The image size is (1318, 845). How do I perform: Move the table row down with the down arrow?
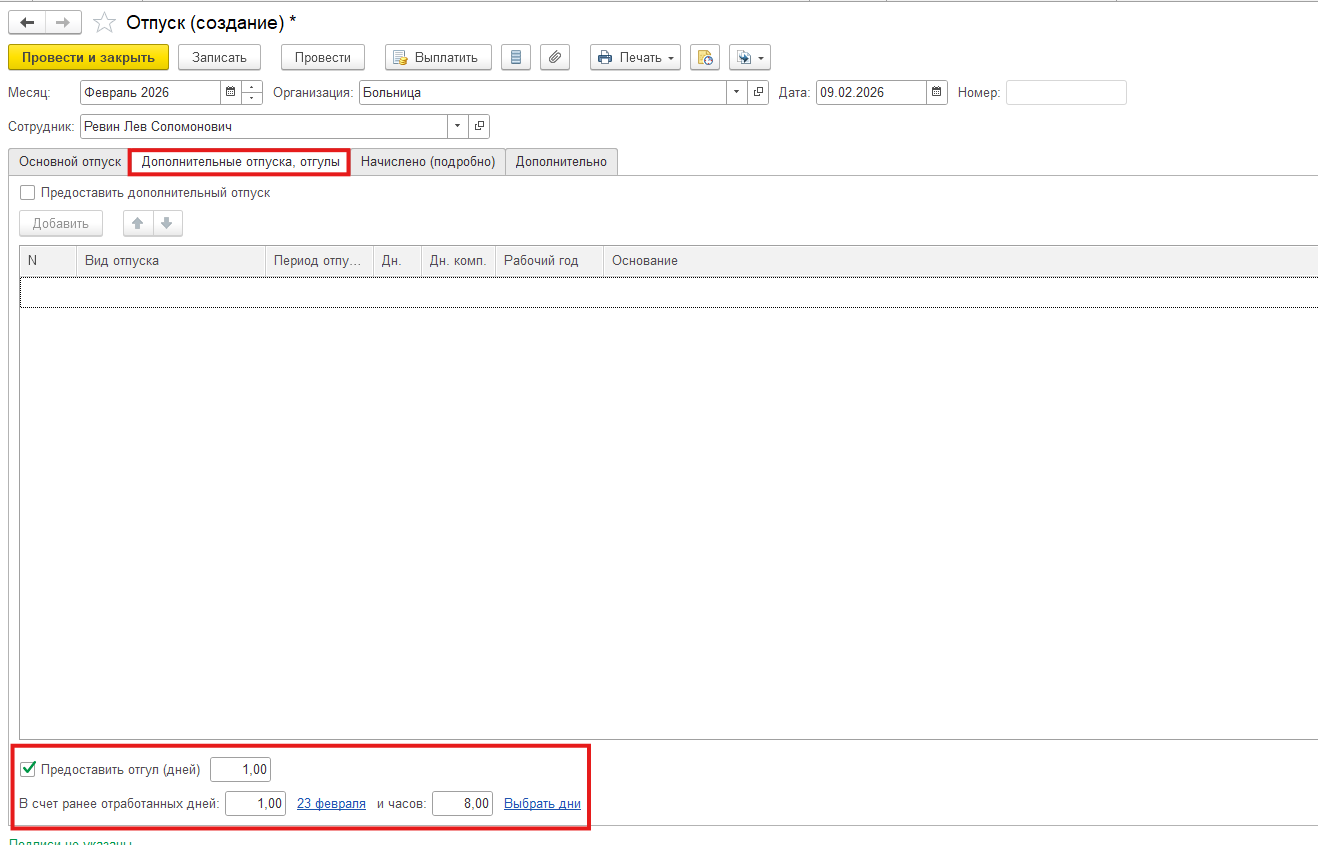[167, 224]
